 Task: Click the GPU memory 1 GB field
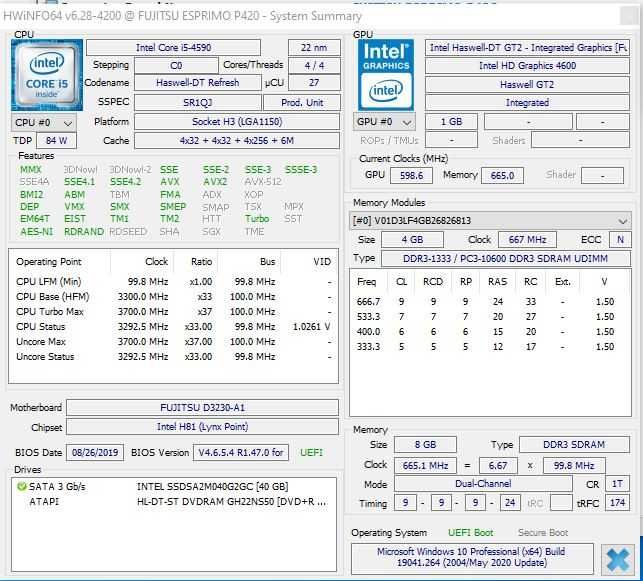click(x=451, y=122)
